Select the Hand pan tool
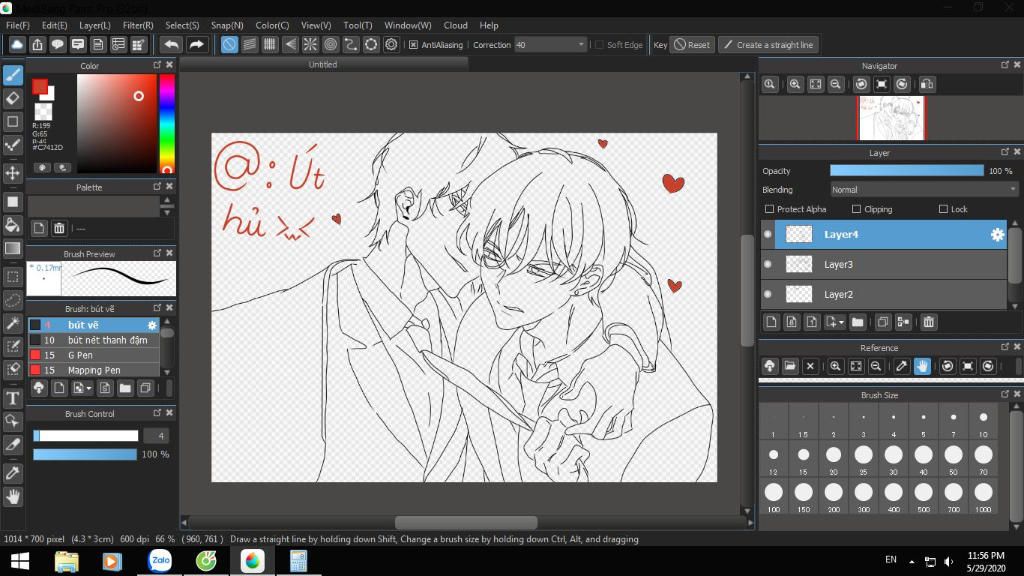 (x=12, y=497)
